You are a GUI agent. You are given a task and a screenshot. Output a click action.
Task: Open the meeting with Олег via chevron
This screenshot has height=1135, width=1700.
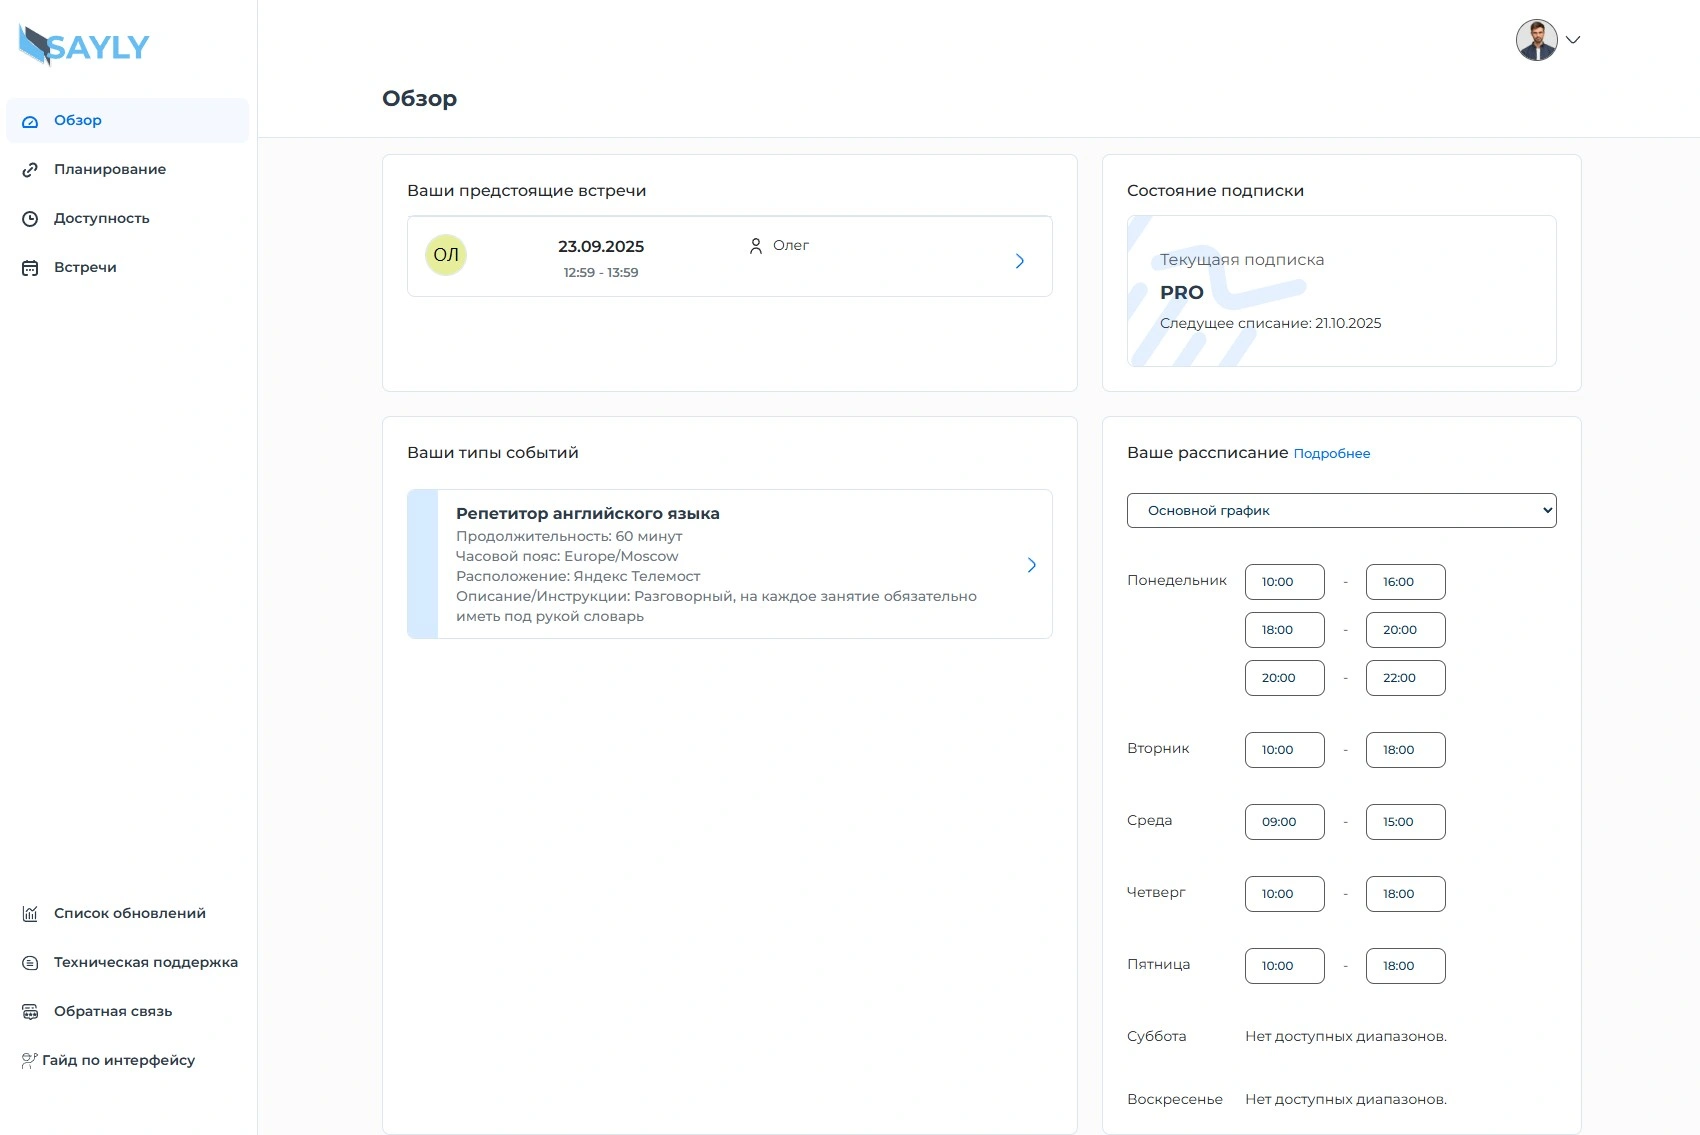1019,261
